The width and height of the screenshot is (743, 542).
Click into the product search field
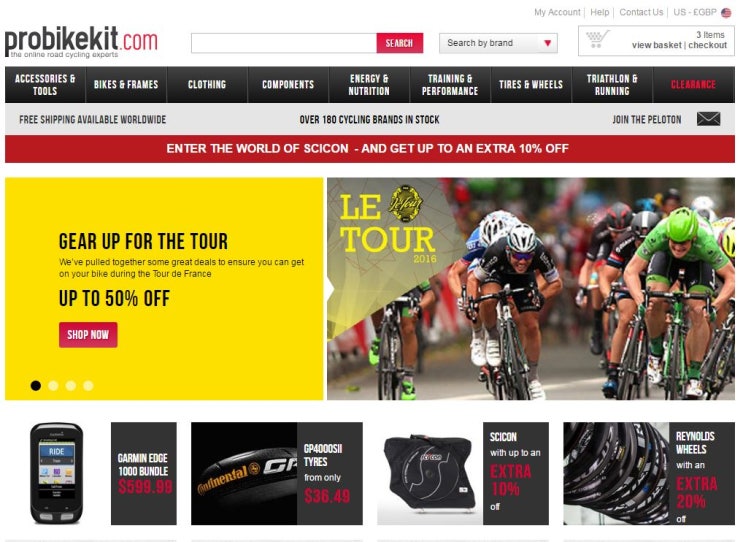[x=284, y=43]
